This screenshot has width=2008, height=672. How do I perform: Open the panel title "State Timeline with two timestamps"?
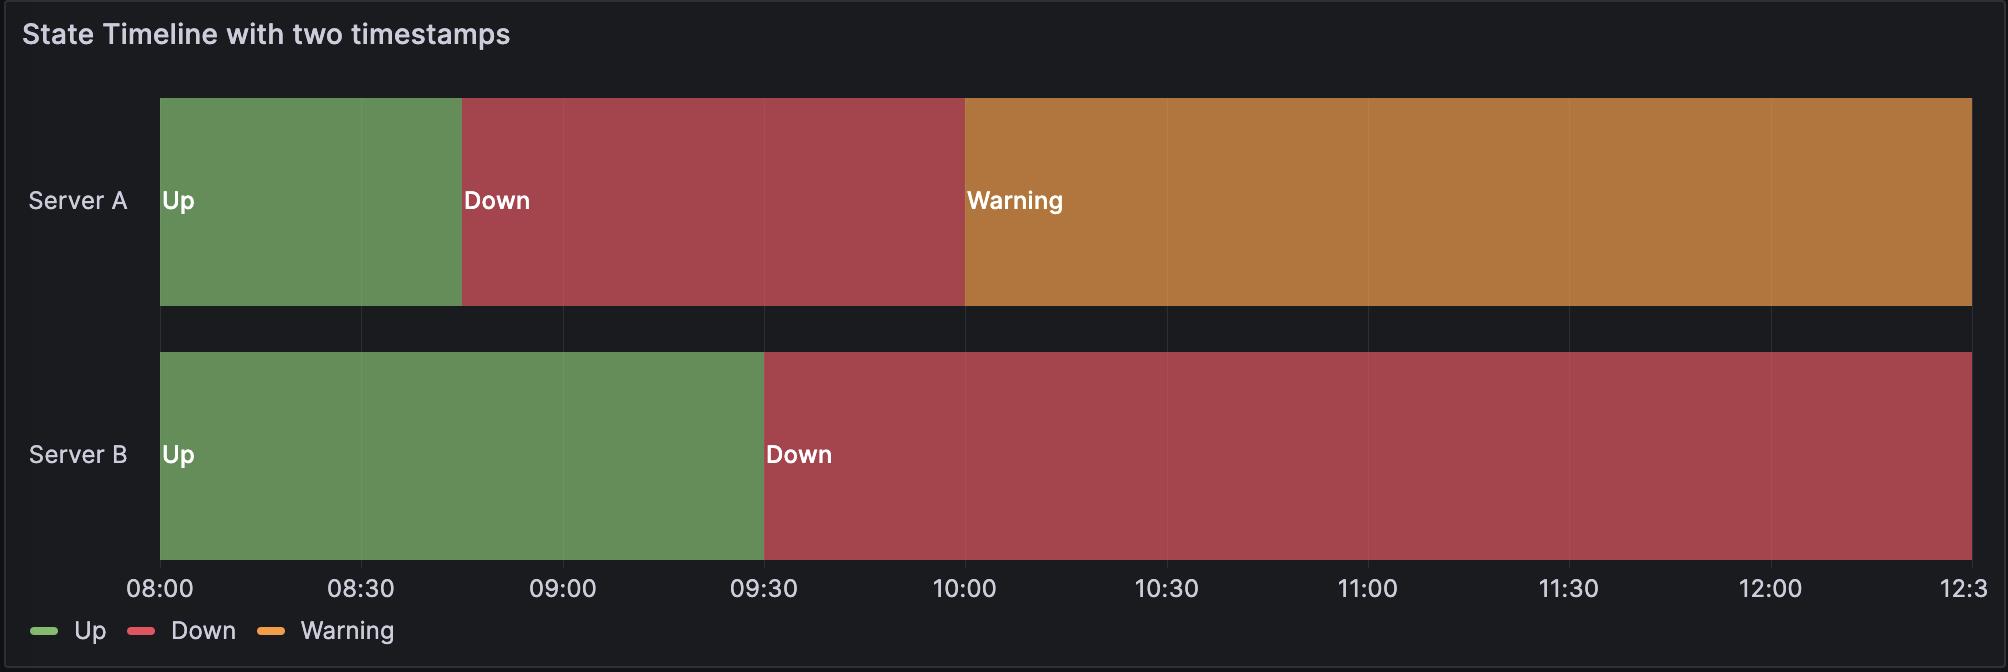click(x=266, y=35)
